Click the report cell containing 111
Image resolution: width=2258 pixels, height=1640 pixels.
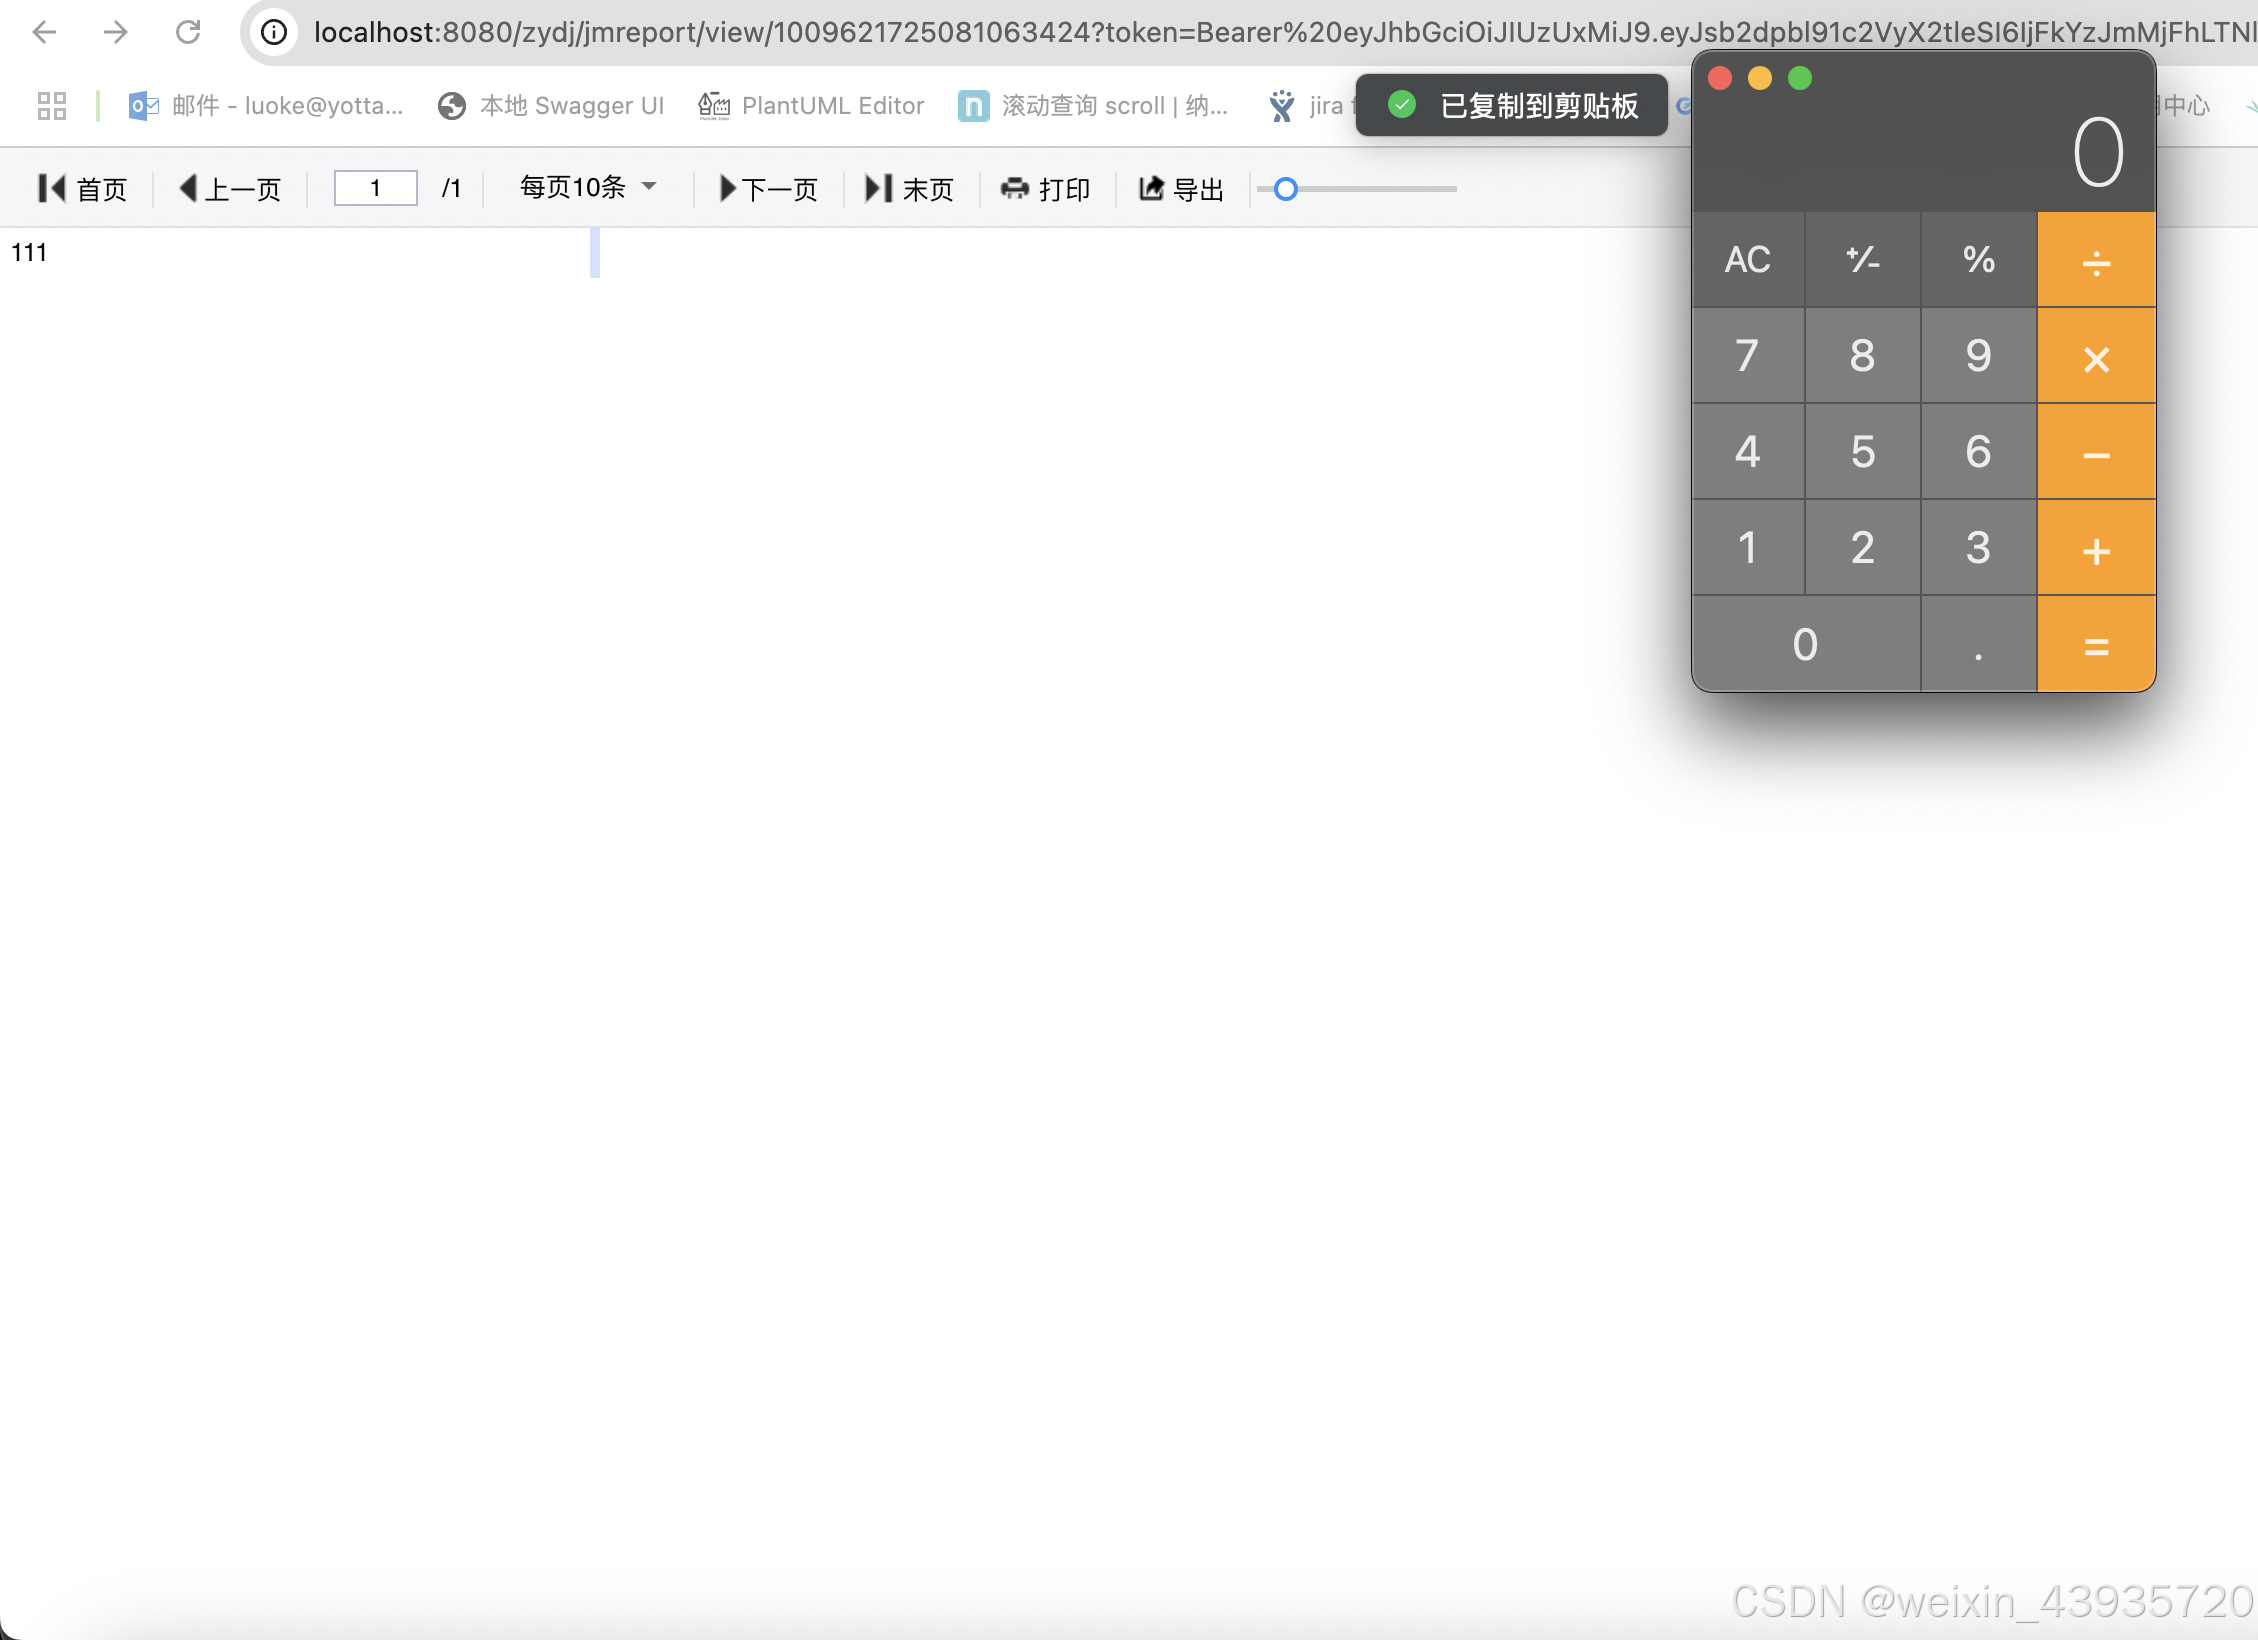(29, 252)
